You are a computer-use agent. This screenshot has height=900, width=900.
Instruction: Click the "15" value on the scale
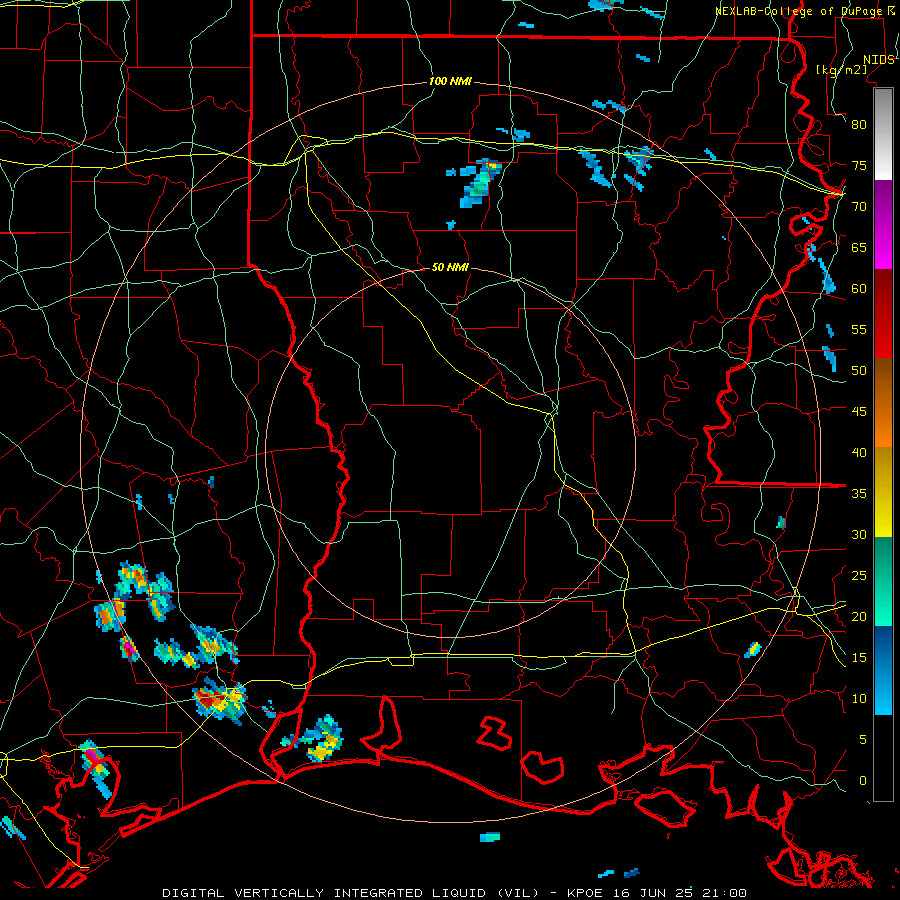859,658
